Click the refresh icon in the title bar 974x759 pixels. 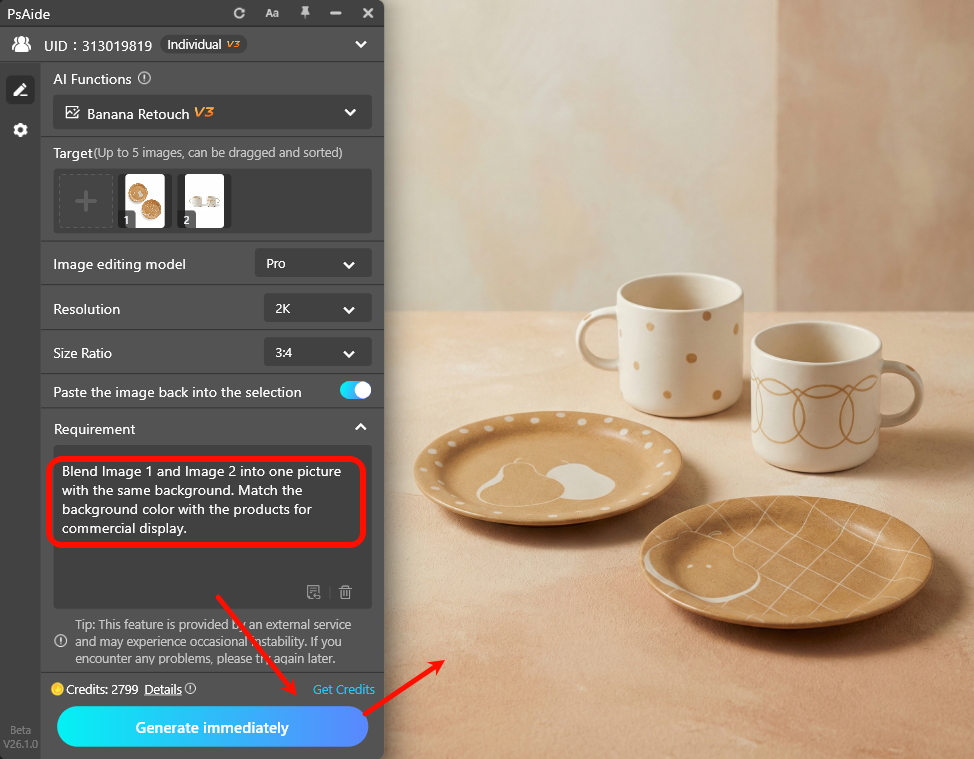click(240, 13)
